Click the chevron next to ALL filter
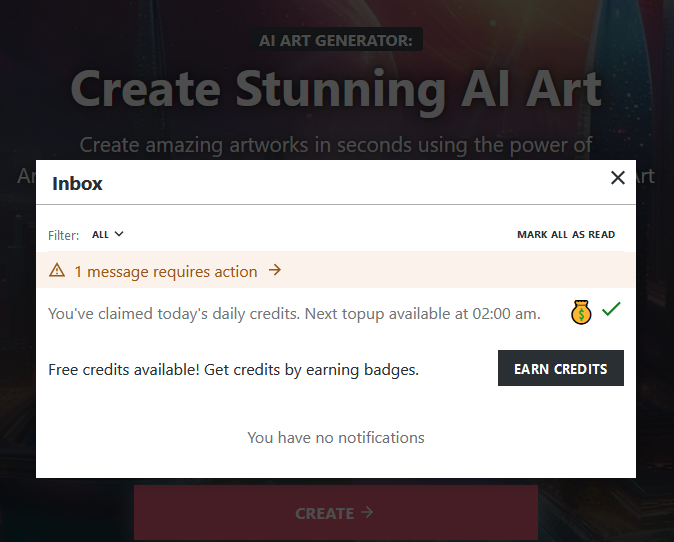Screen dimensions: 674x542 (x=119, y=234)
